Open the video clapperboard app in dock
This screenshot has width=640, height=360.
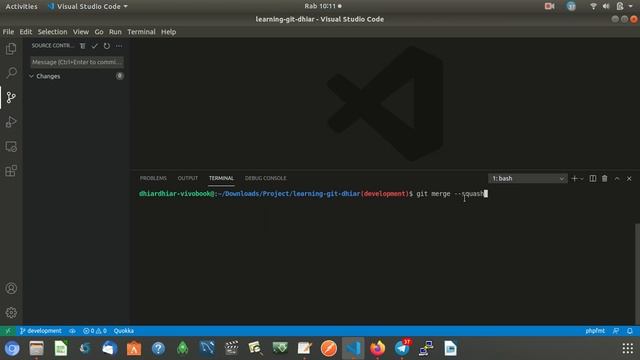click(231, 348)
